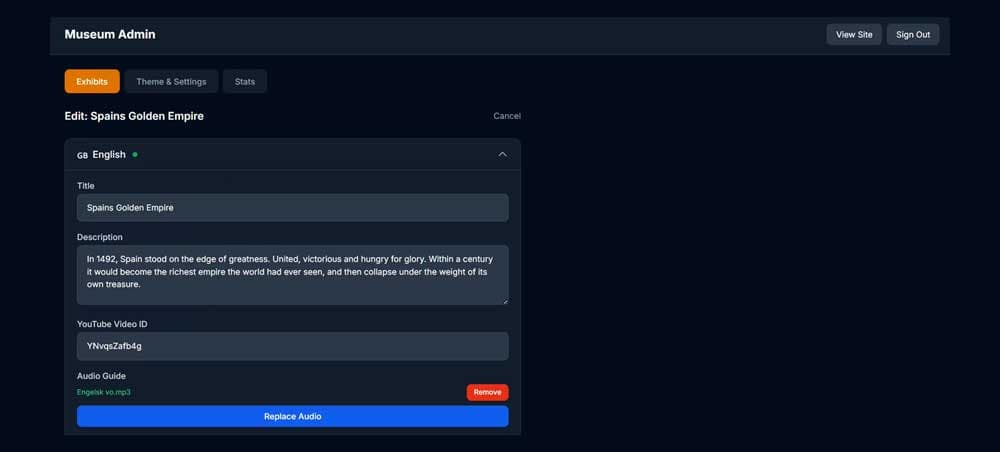Go to the Stats tab
Viewport: 1000px width, 452px height.
(245, 81)
